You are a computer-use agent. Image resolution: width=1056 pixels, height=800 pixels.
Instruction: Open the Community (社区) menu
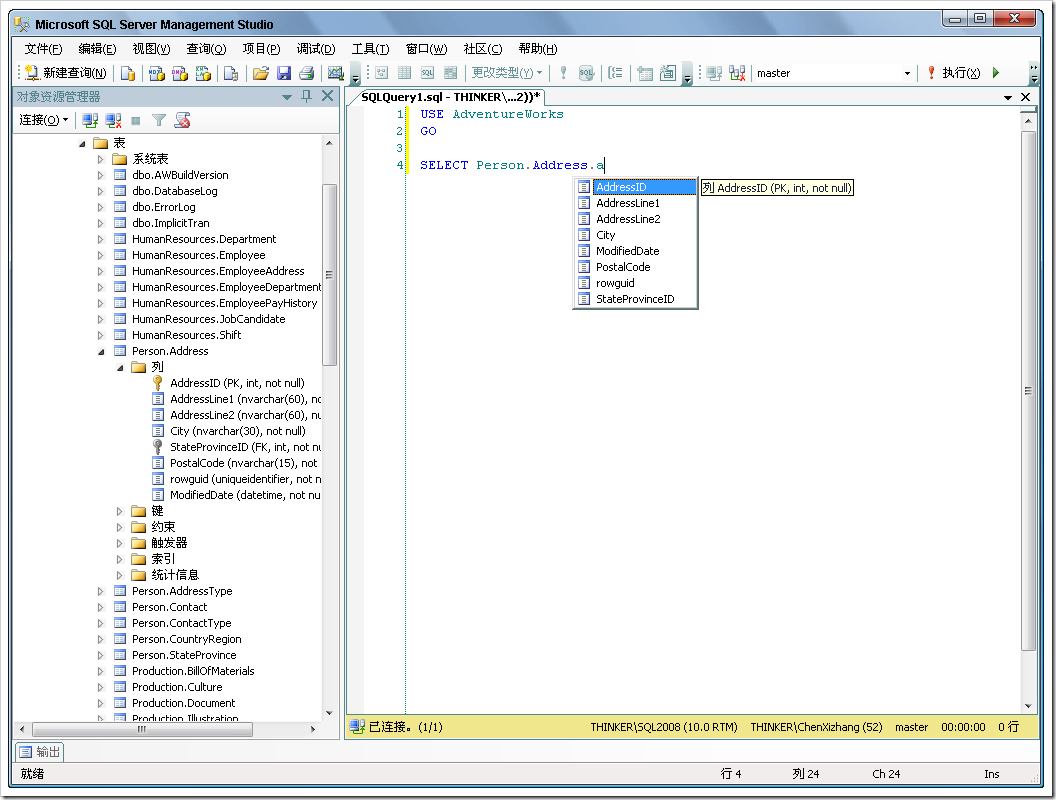482,48
